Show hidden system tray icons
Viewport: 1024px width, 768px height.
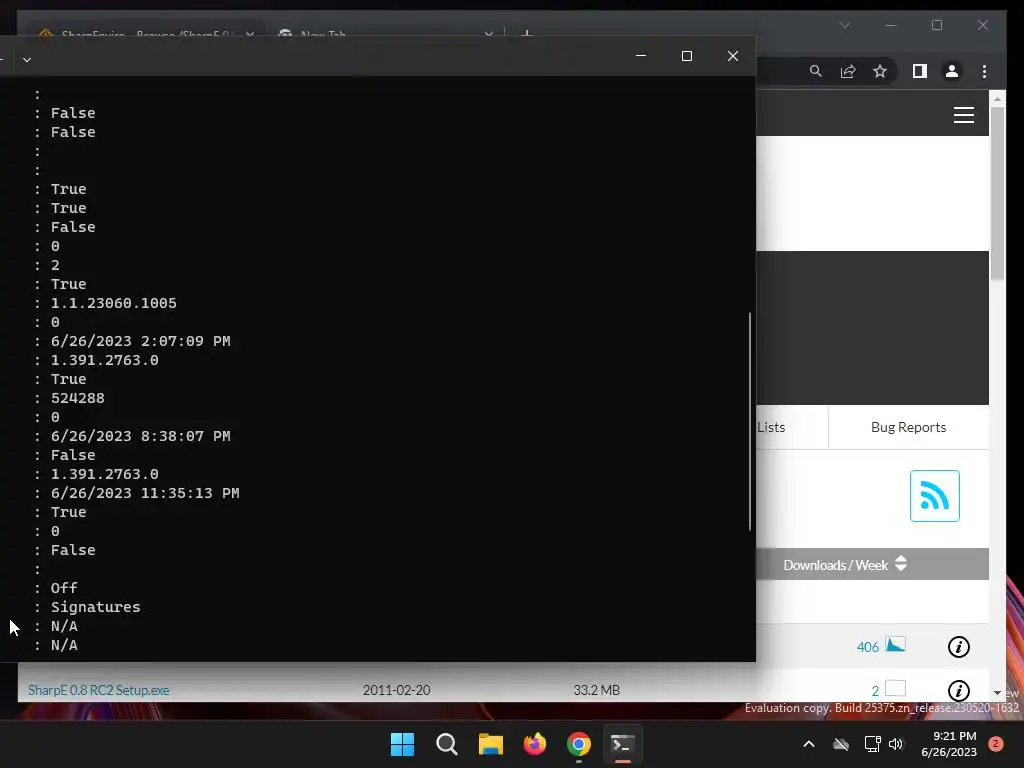808,744
